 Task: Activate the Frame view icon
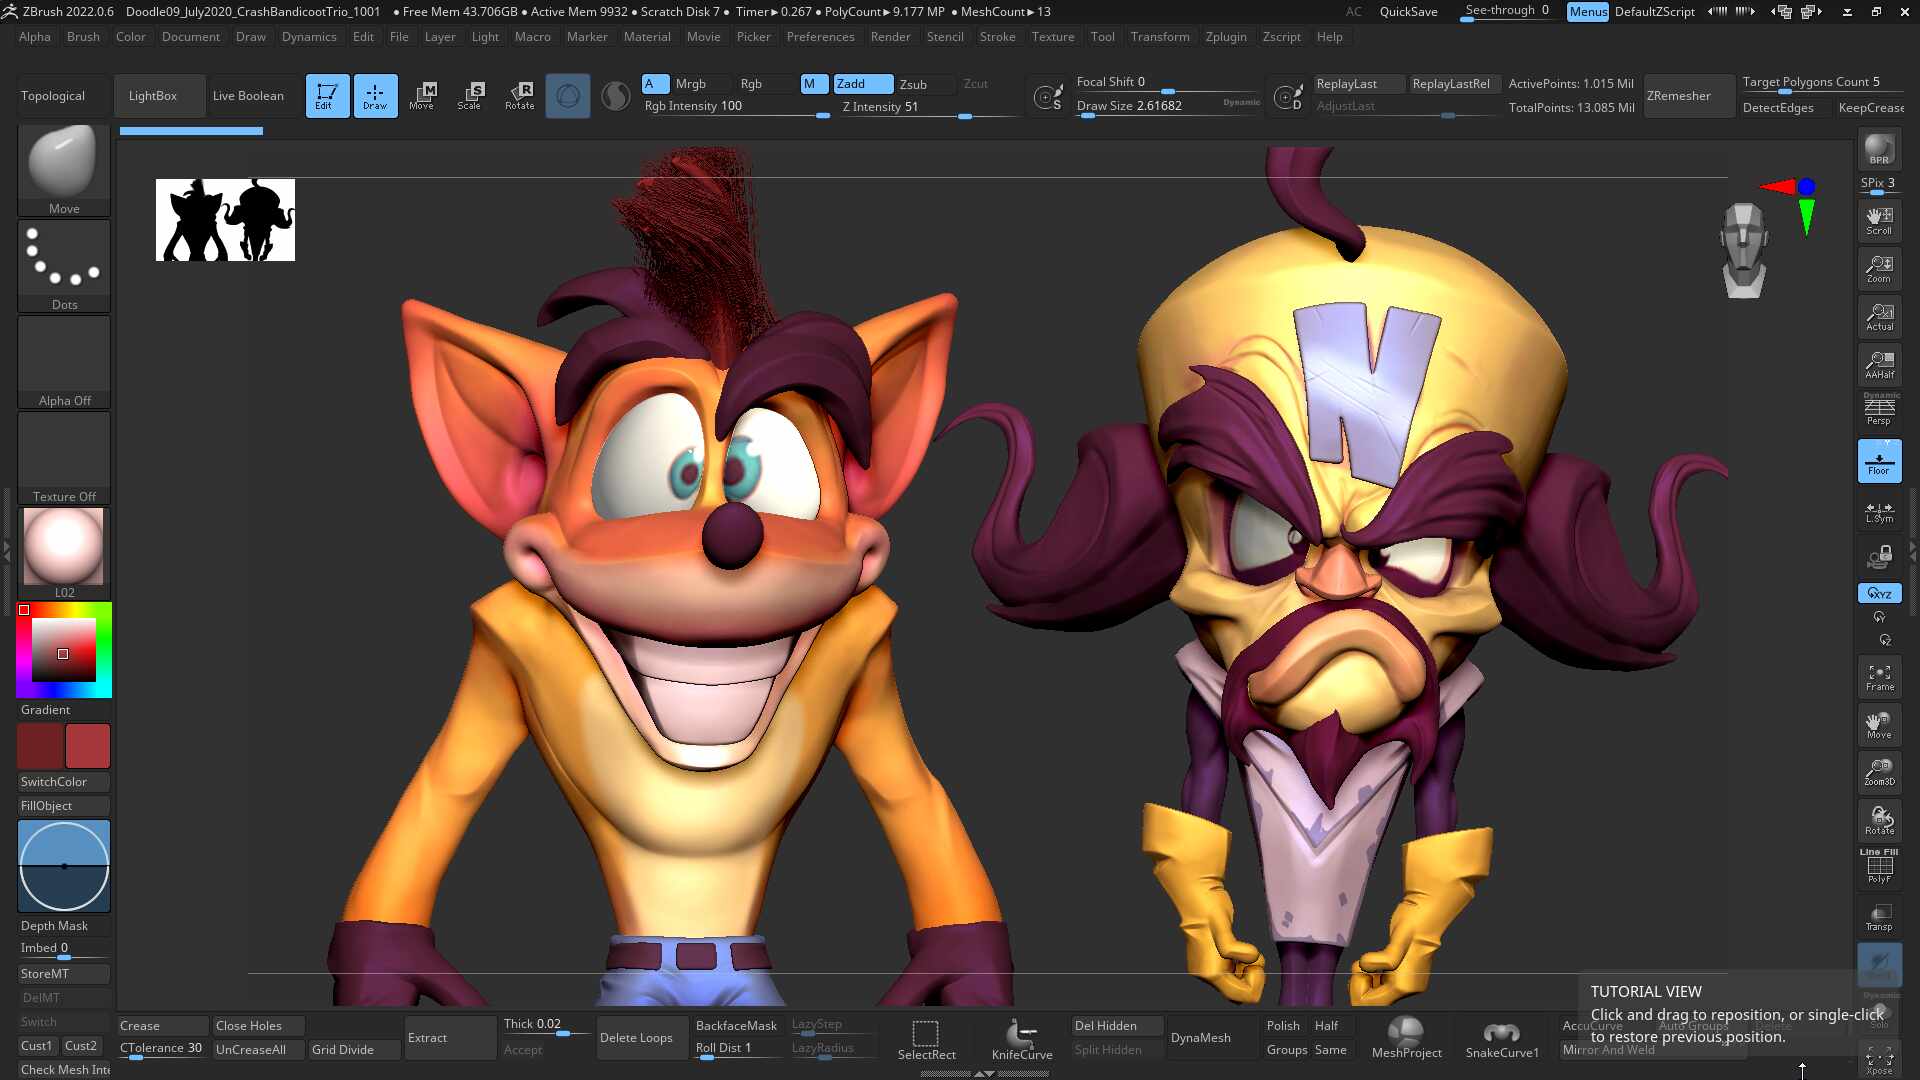coord(1879,677)
